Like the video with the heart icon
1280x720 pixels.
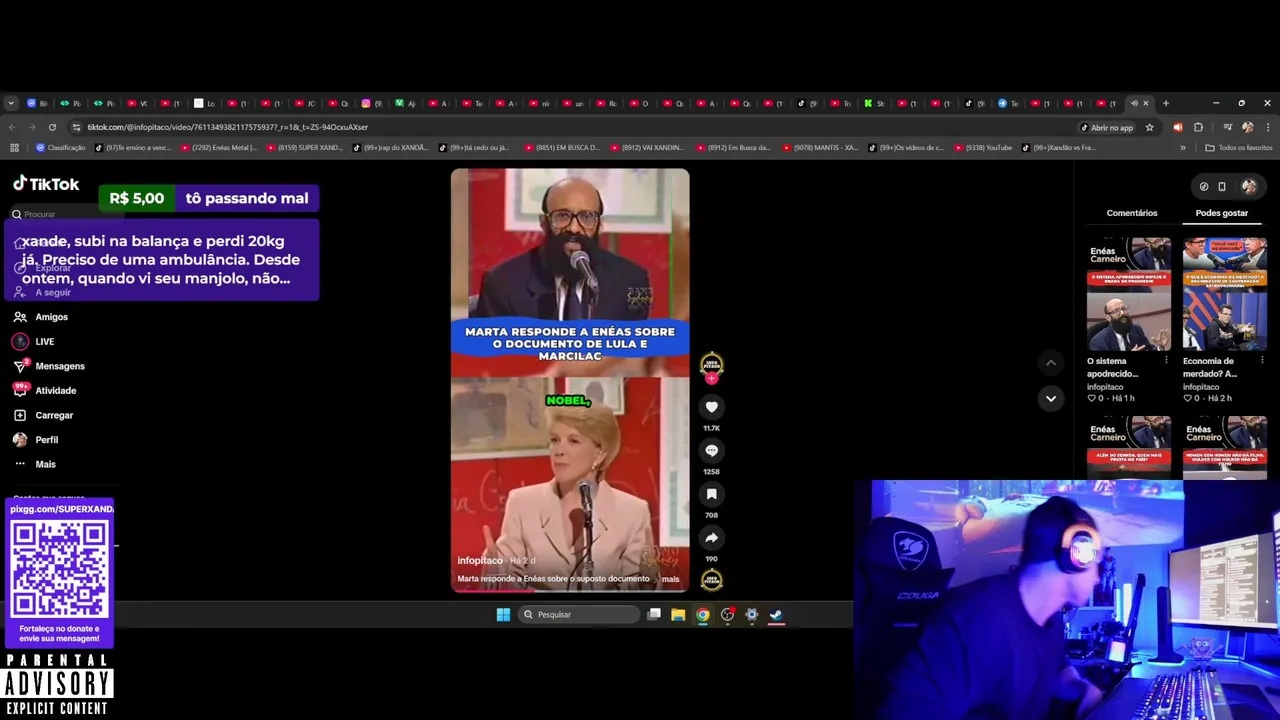[x=711, y=407]
